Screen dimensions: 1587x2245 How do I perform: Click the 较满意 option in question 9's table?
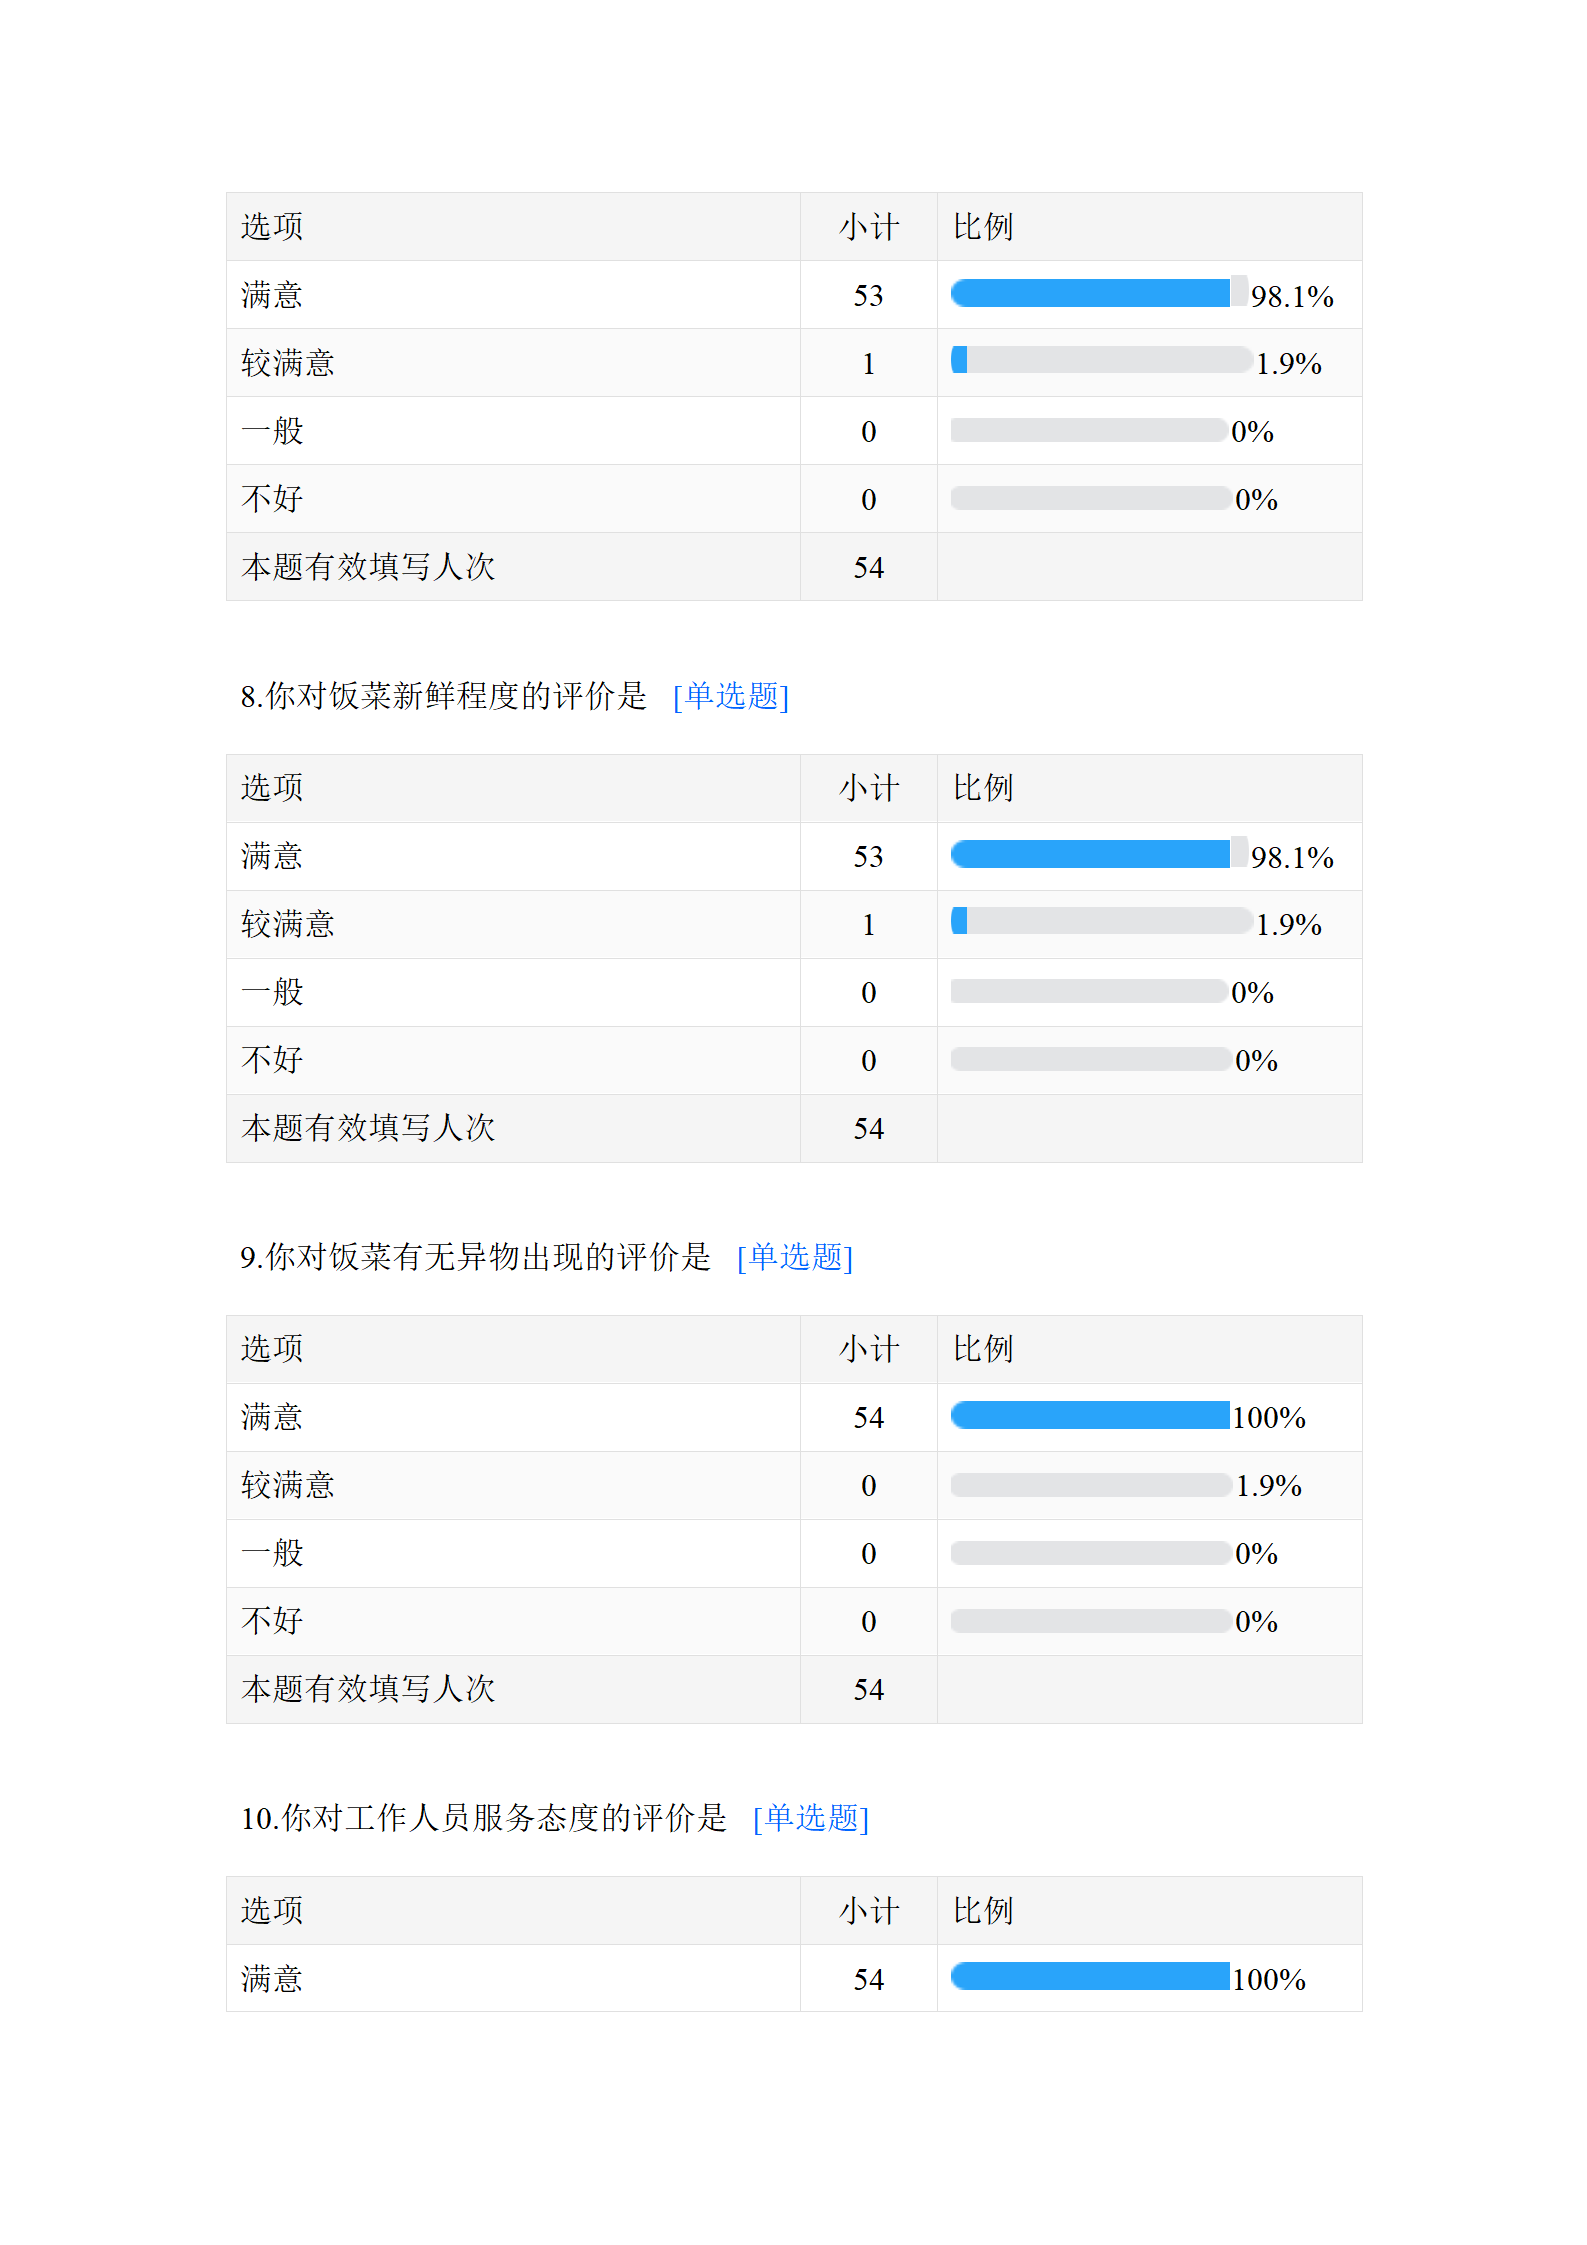tap(288, 1485)
